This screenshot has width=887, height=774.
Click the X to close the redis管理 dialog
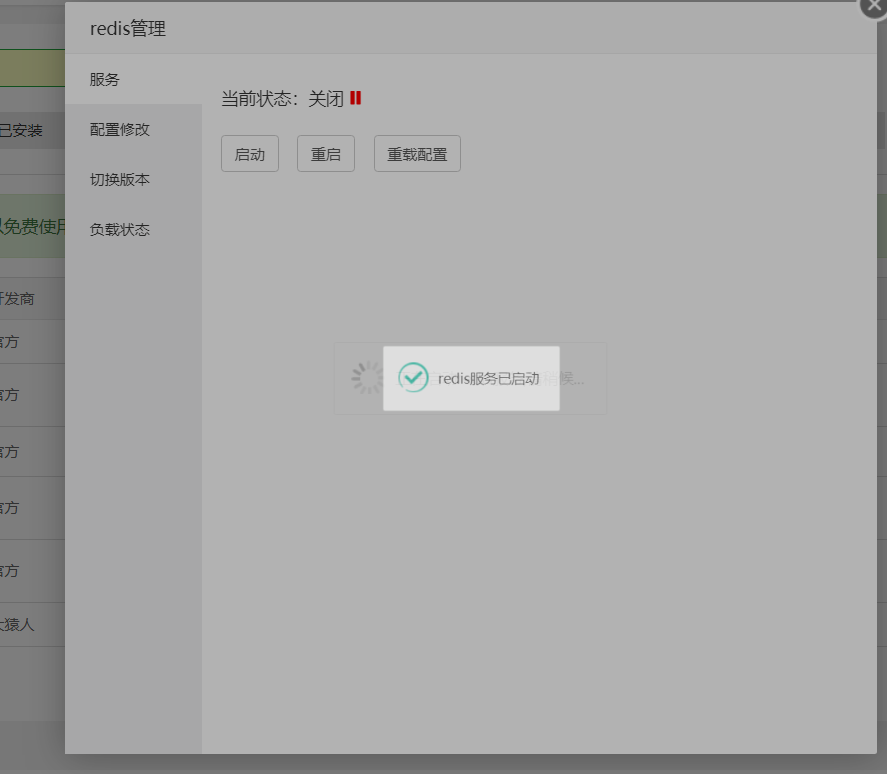coord(874,6)
